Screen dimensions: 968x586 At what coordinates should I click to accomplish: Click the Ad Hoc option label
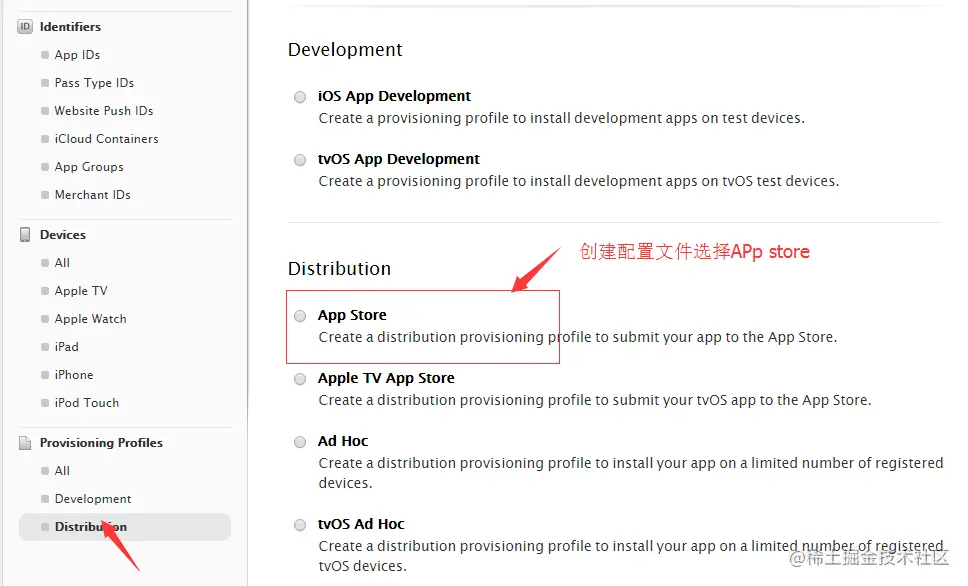tap(343, 441)
